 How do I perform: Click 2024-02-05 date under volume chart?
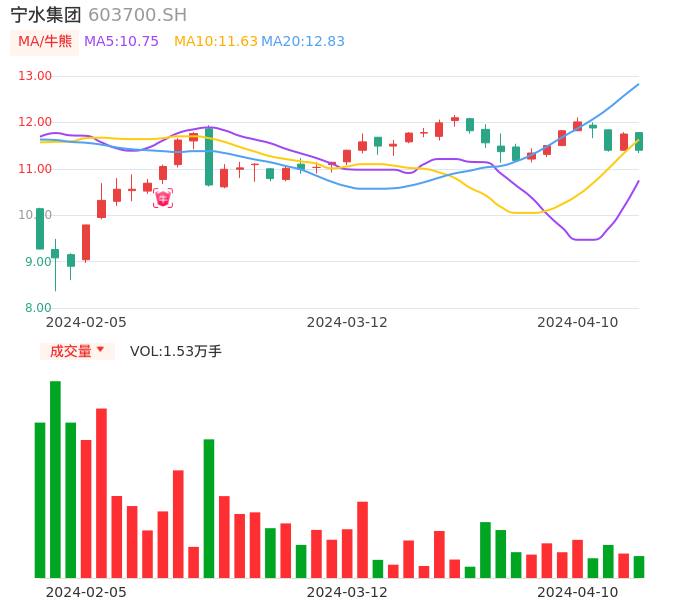pyautogui.click(x=86, y=592)
